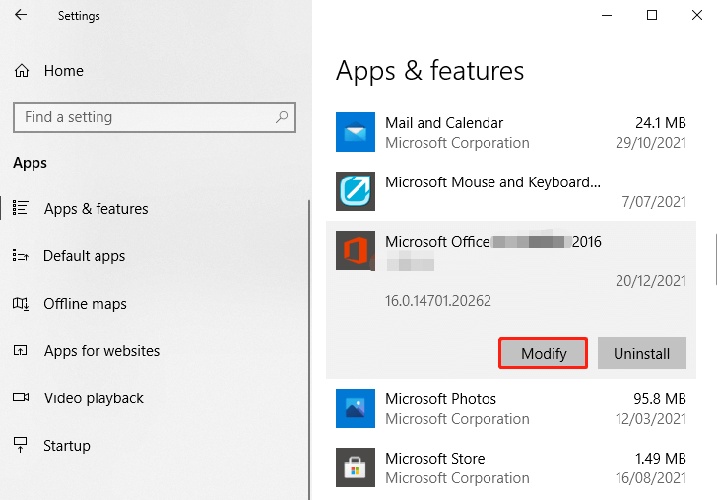Image resolution: width=717 pixels, height=500 pixels.
Task: Maximize the Settings window
Action: (x=652, y=16)
